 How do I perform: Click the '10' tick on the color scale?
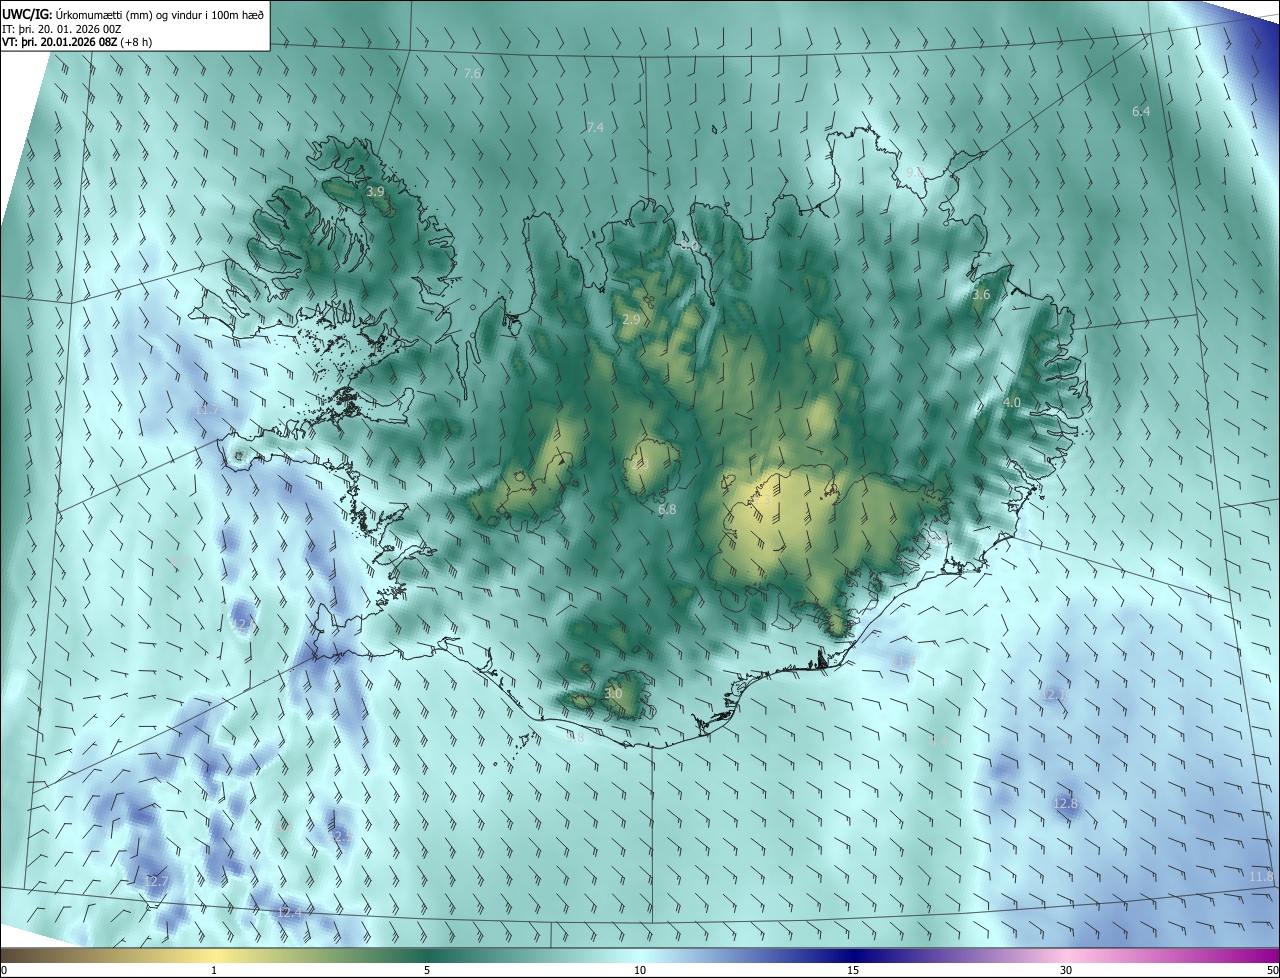pyautogui.click(x=640, y=970)
